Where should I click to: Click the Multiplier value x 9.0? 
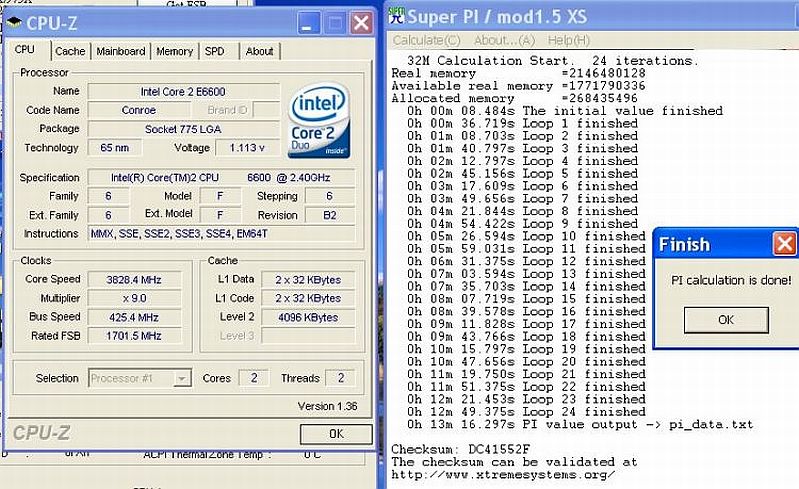[134, 298]
